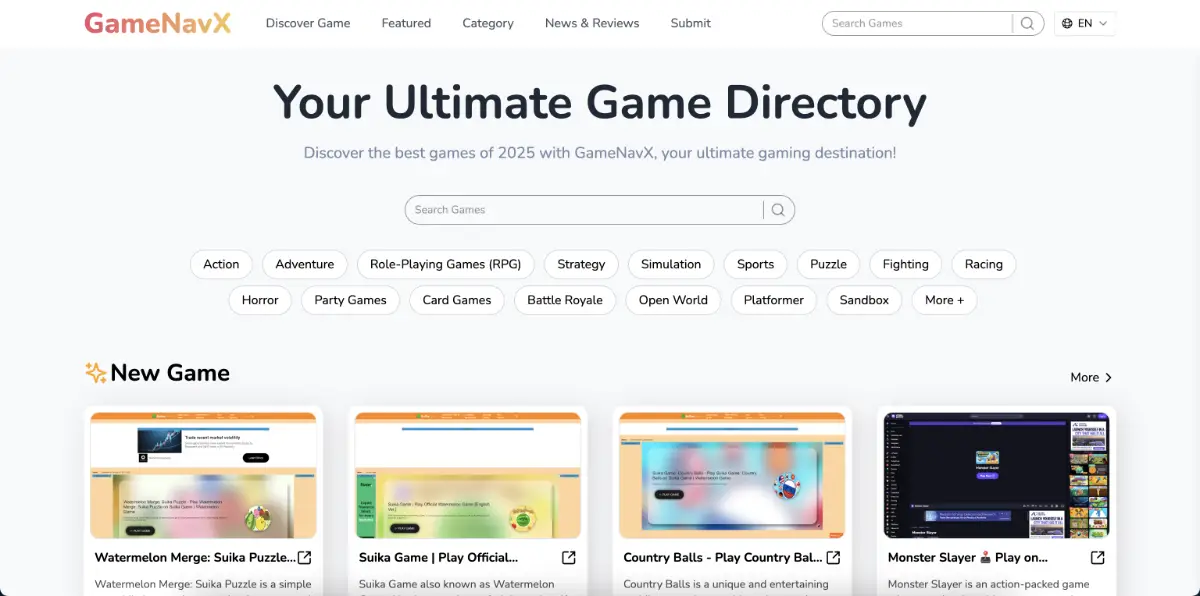Toggle the Battle Royale filter pill

point(564,300)
